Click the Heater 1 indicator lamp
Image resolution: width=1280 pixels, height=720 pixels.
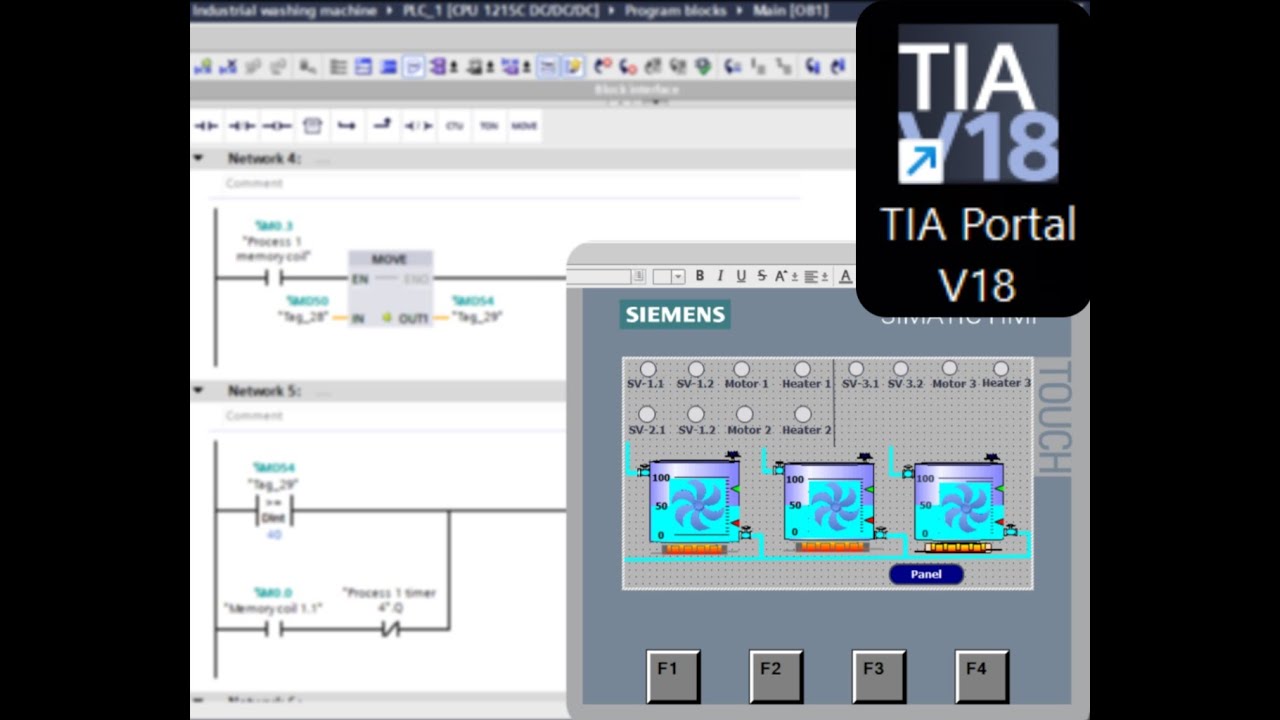tap(802, 369)
